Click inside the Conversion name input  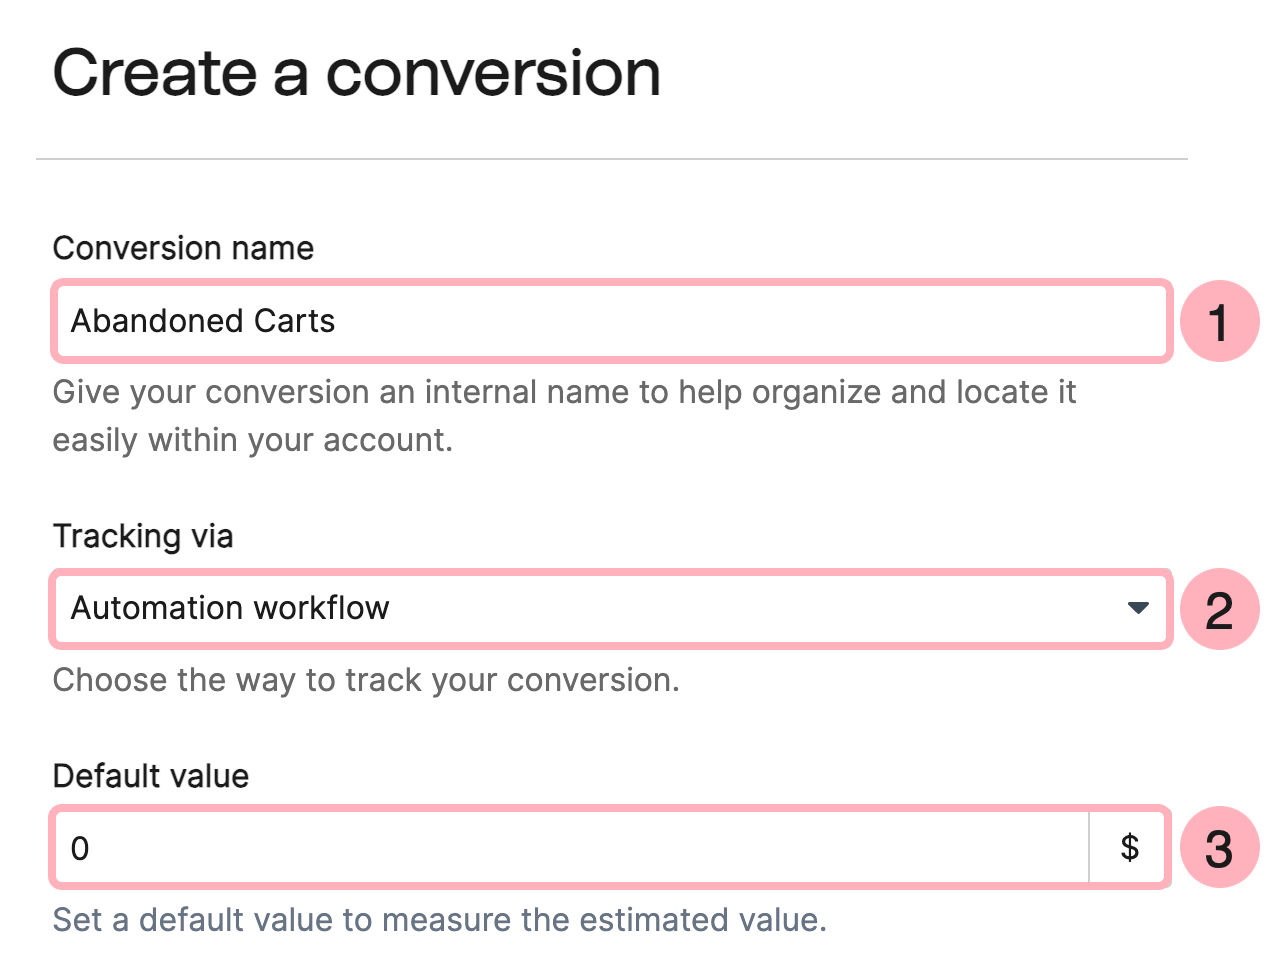600,321
